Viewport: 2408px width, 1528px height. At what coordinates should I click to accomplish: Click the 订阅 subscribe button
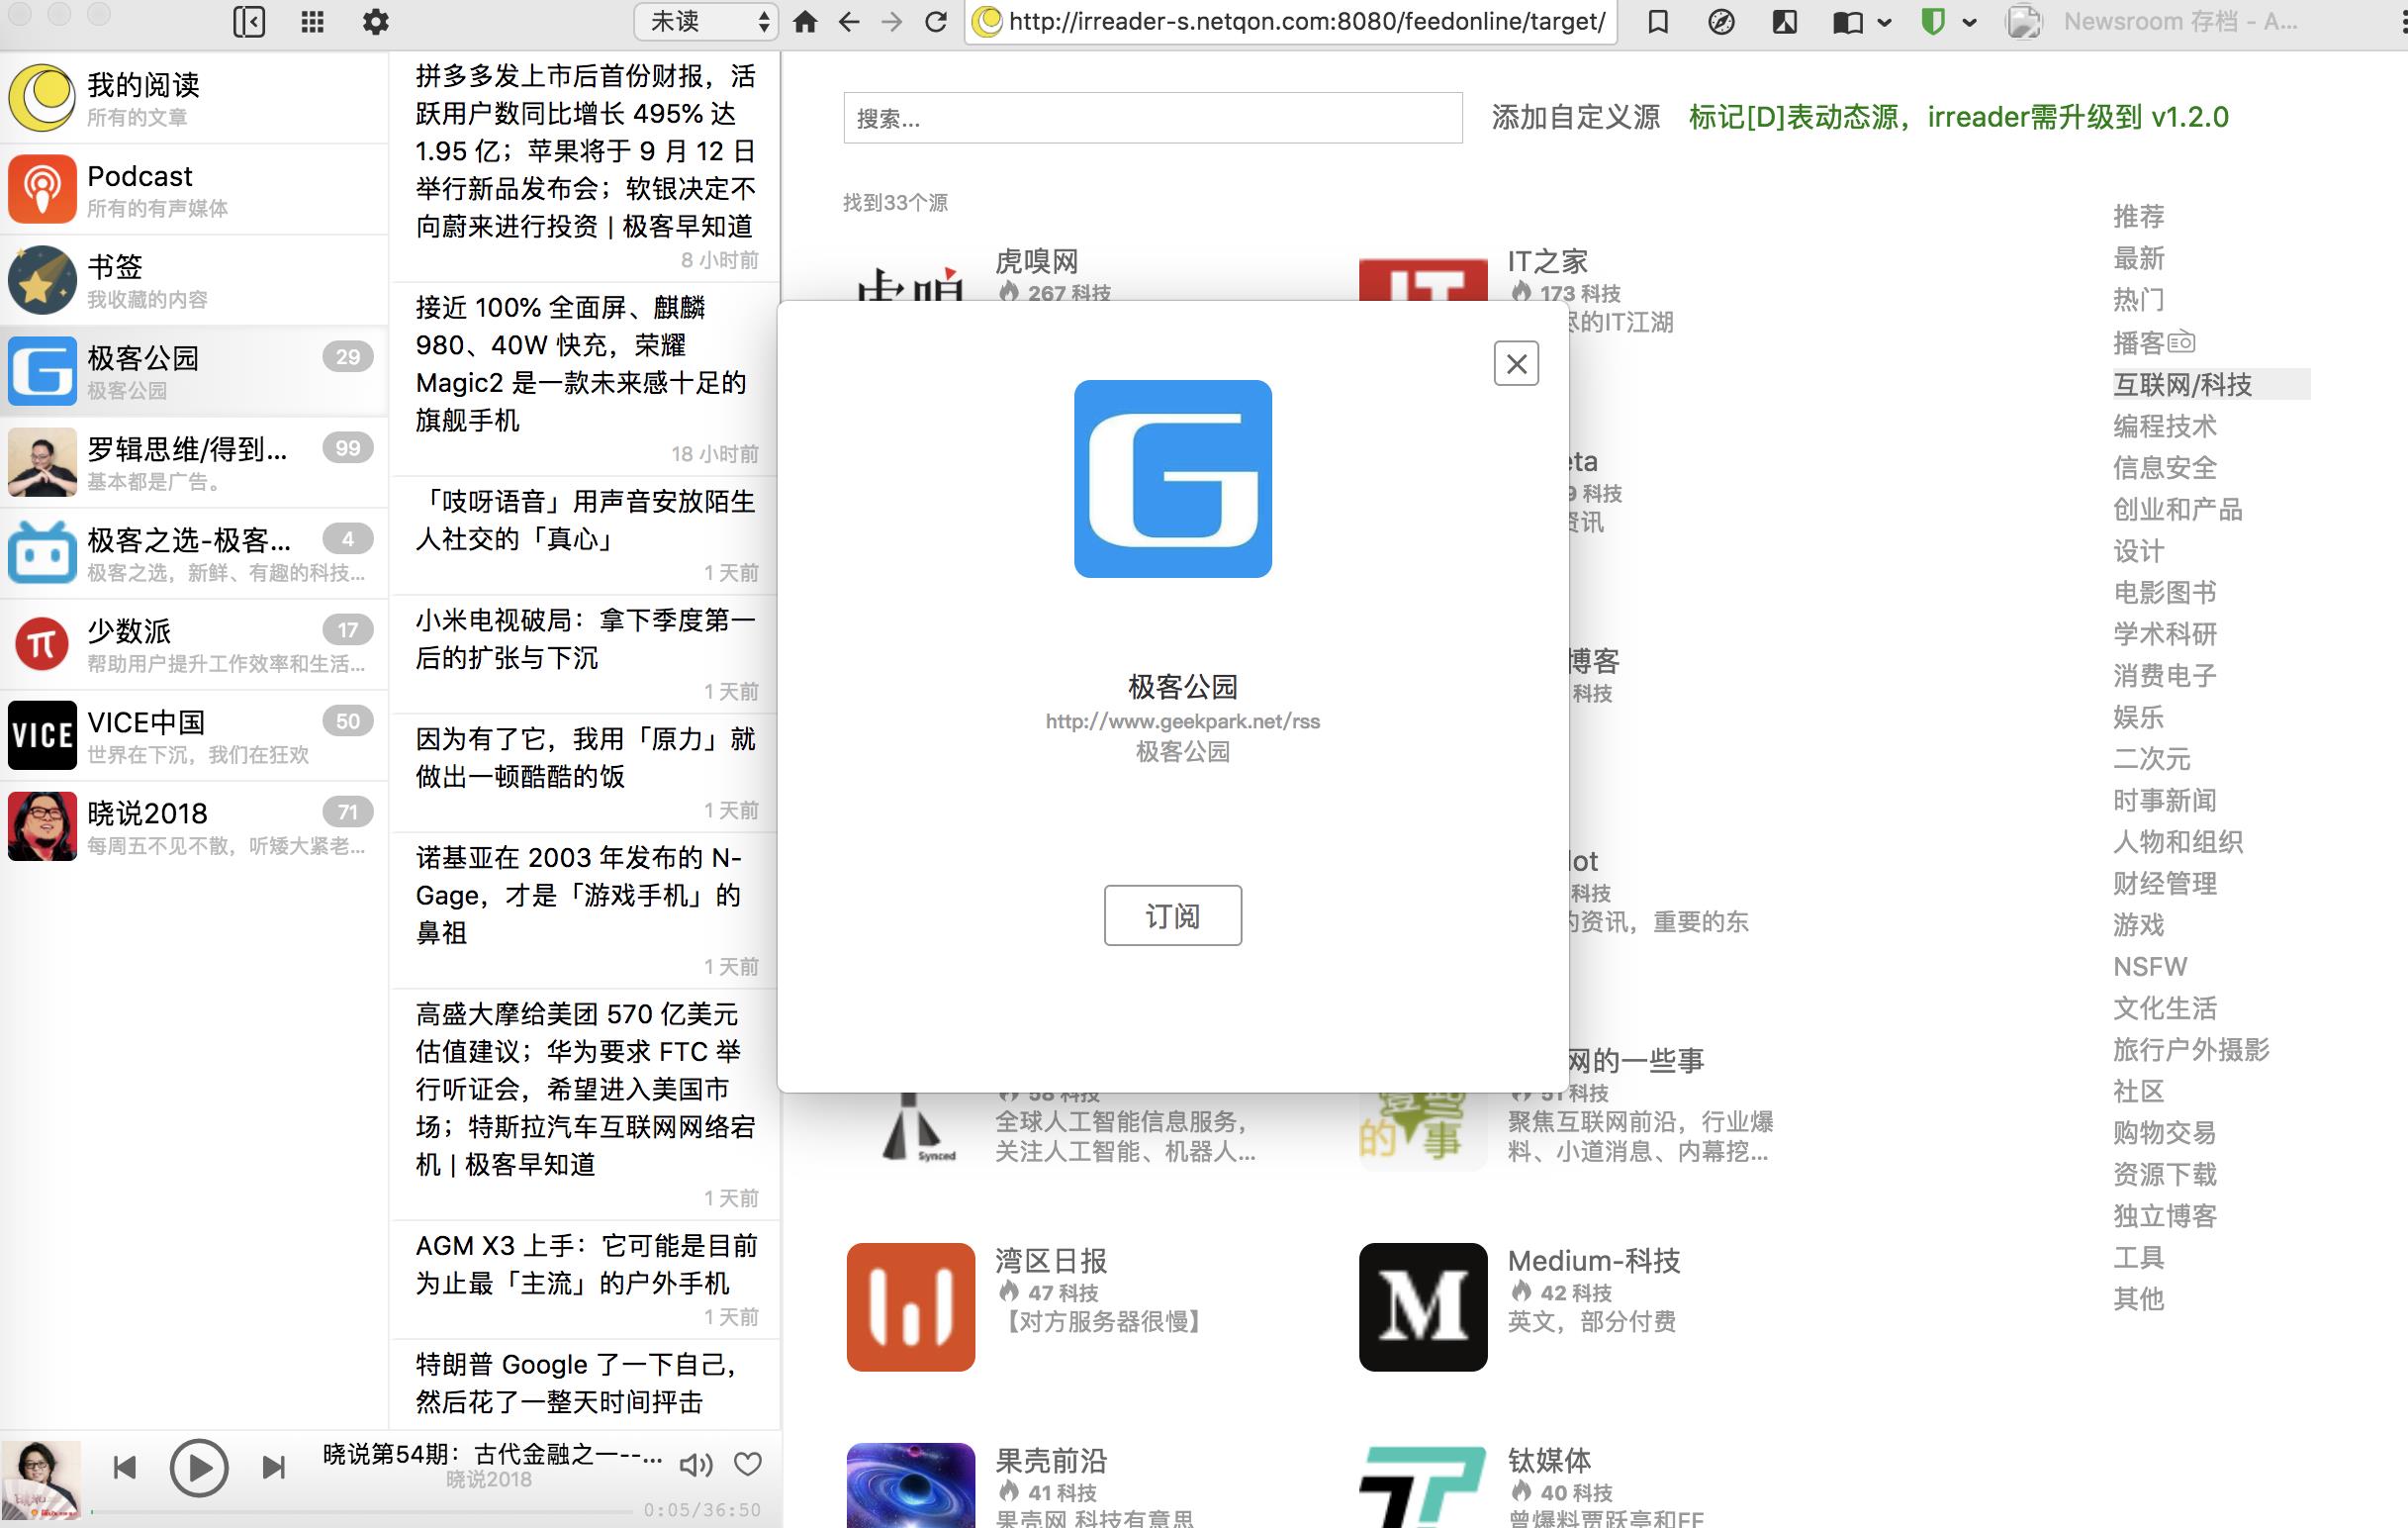coord(1172,915)
